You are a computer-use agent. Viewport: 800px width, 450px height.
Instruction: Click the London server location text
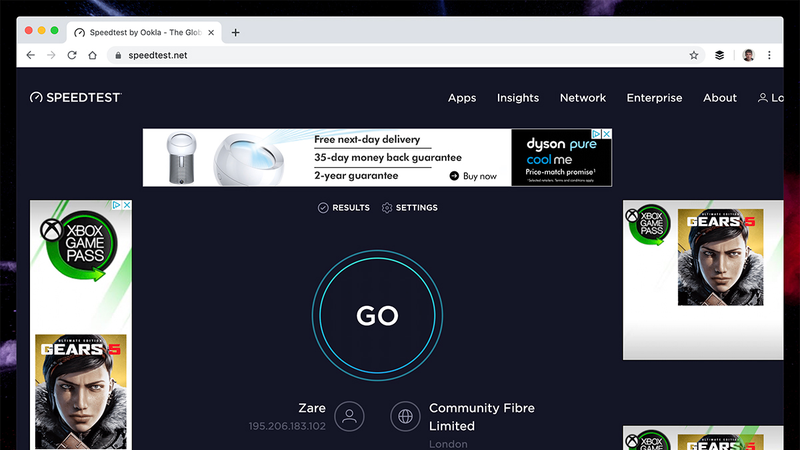(448, 444)
